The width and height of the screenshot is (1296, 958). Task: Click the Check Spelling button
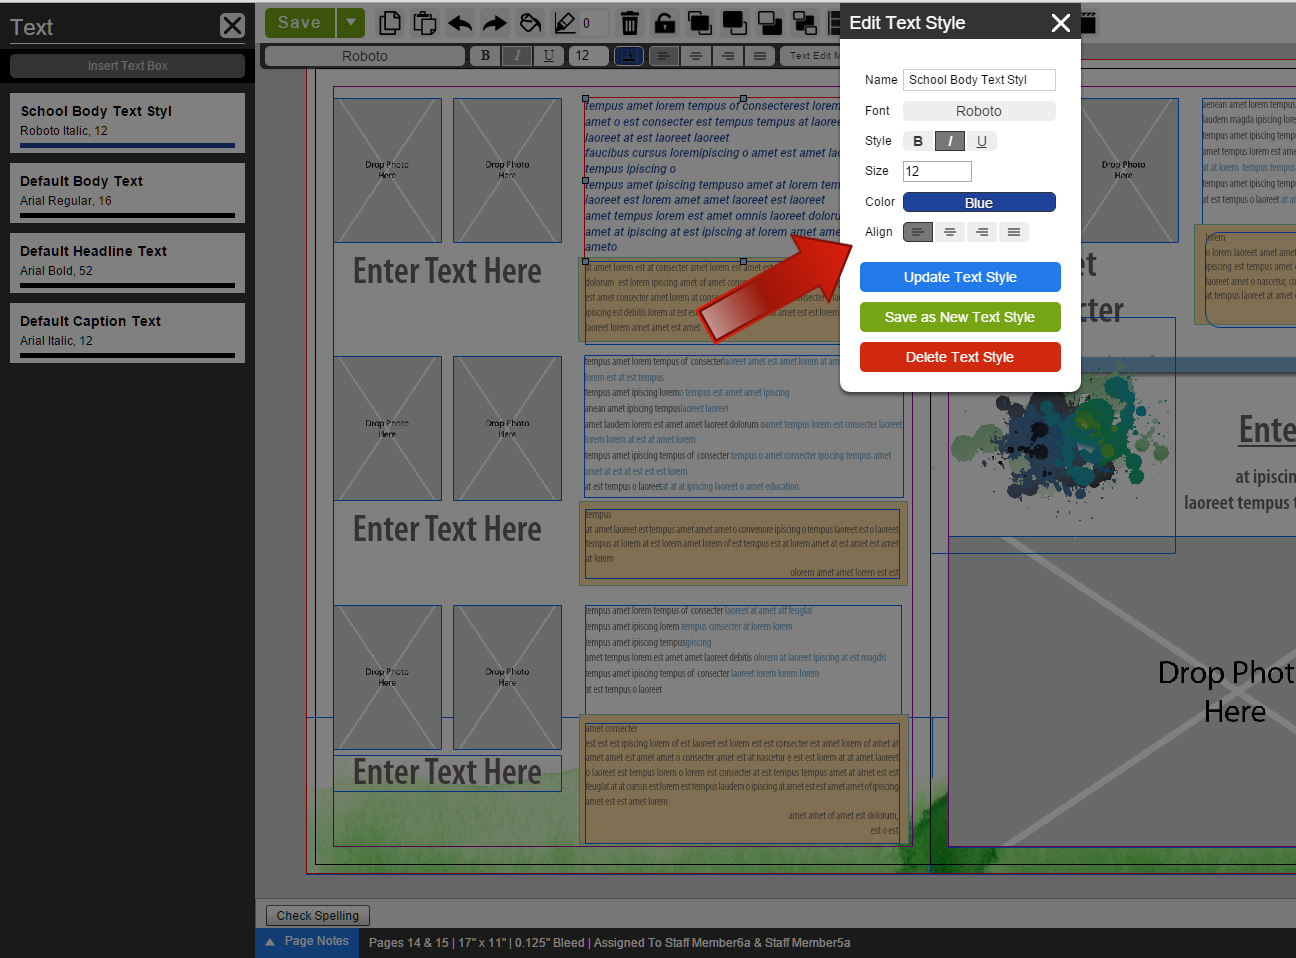(x=318, y=915)
